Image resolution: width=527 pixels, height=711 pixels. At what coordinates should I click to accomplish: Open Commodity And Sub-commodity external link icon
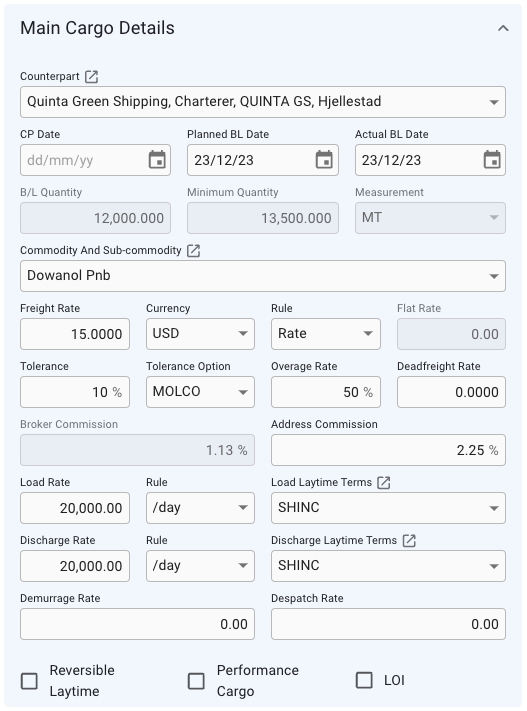[x=194, y=251]
